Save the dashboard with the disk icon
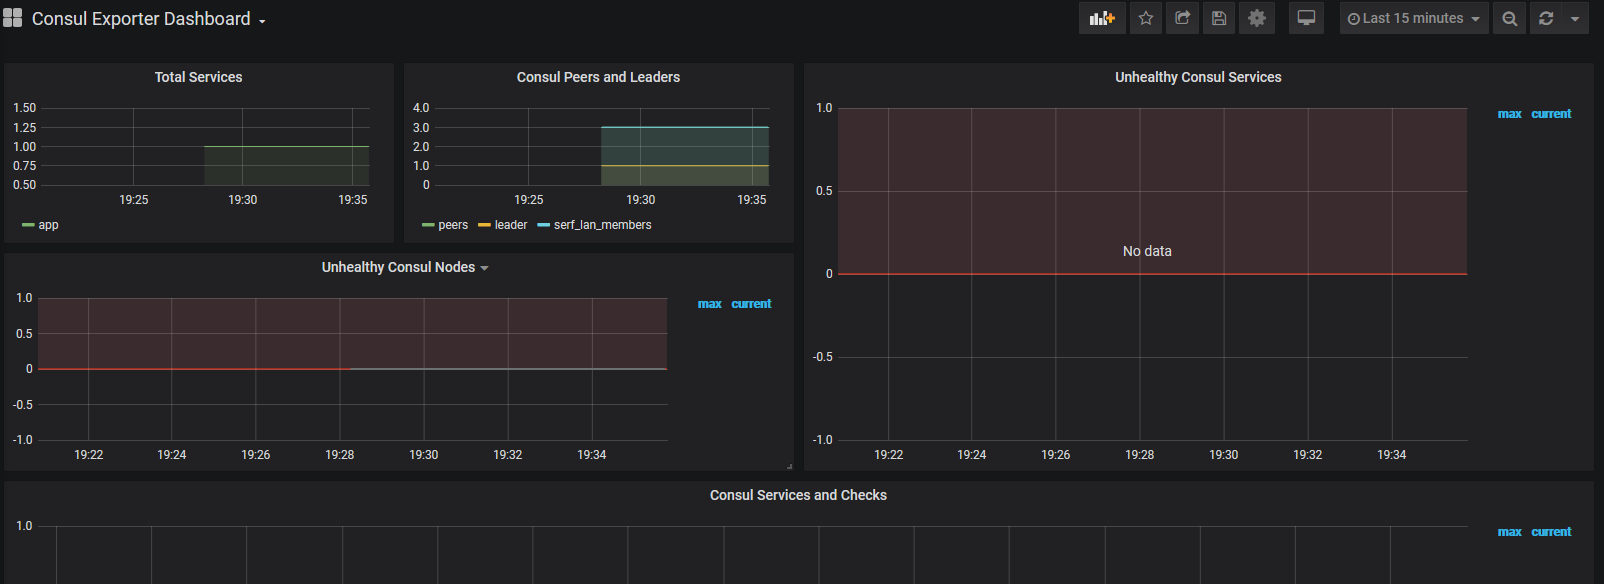The height and width of the screenshot is (584, 1604). 1218,18
